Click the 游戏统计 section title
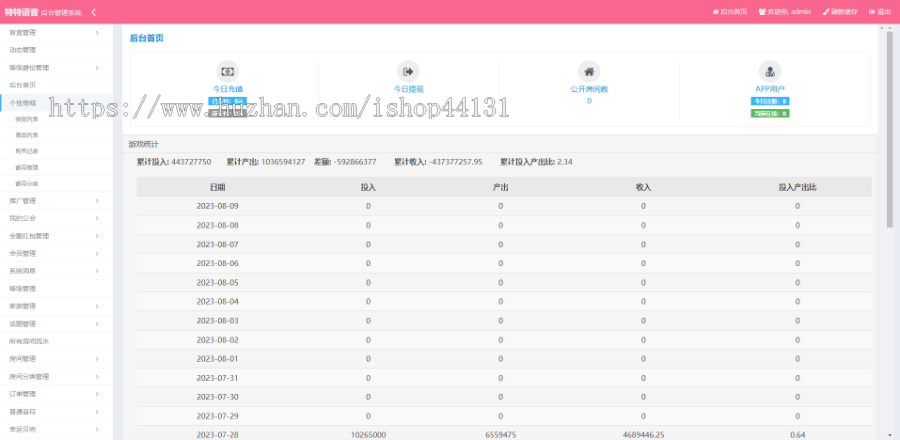900x440 pixels. point(143,144)
